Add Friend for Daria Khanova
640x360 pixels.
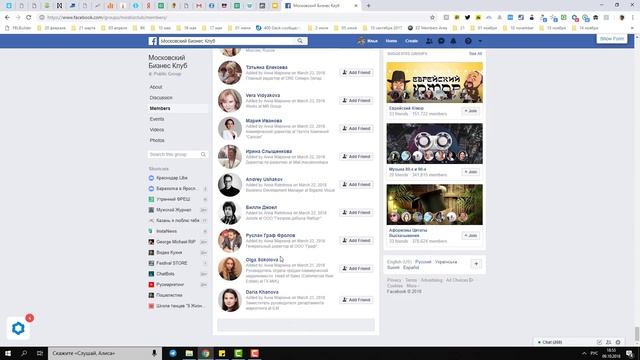click(x=356, y=300)
